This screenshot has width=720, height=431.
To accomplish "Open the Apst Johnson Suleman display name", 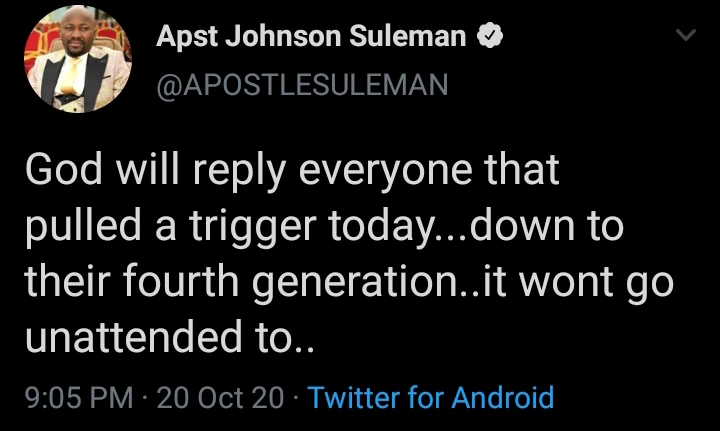I will click(x=311, y=38).
